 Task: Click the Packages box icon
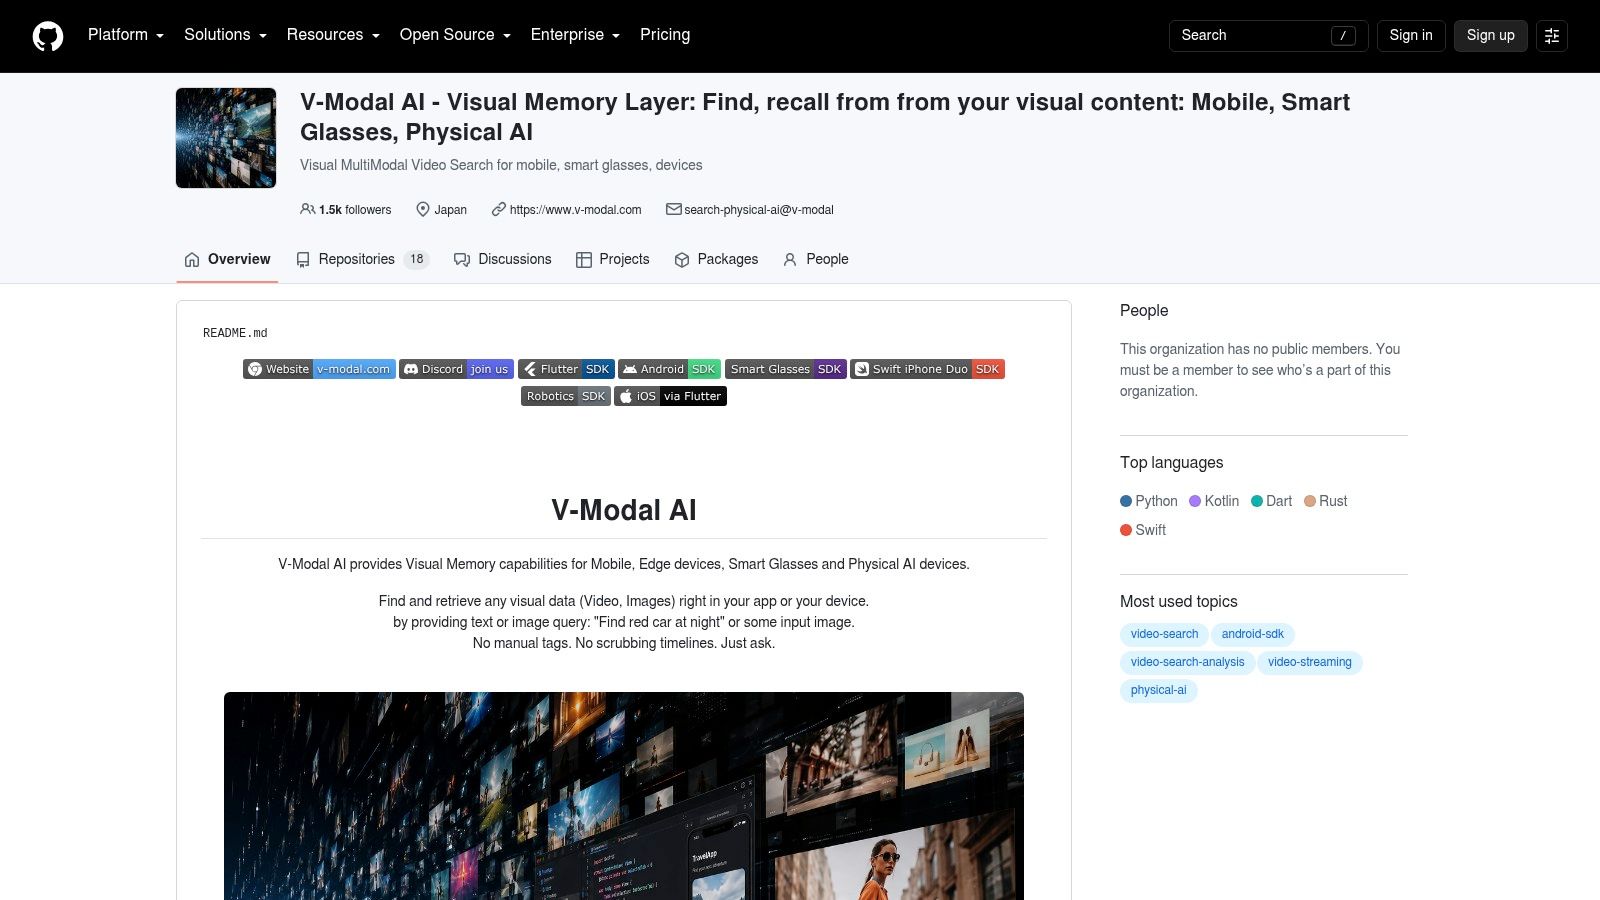pos(682,260)
